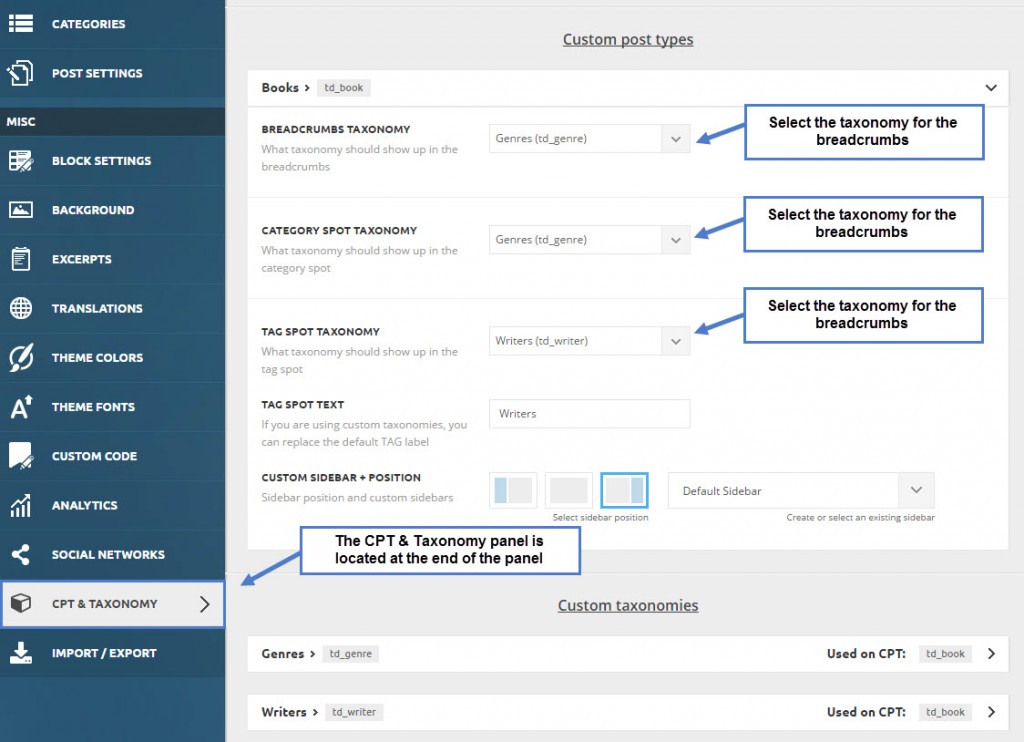The width and height of the screenshot is (1024, 742).
Task: Open the Default Sidebar dropdown
Action: [x=915, y=490]
